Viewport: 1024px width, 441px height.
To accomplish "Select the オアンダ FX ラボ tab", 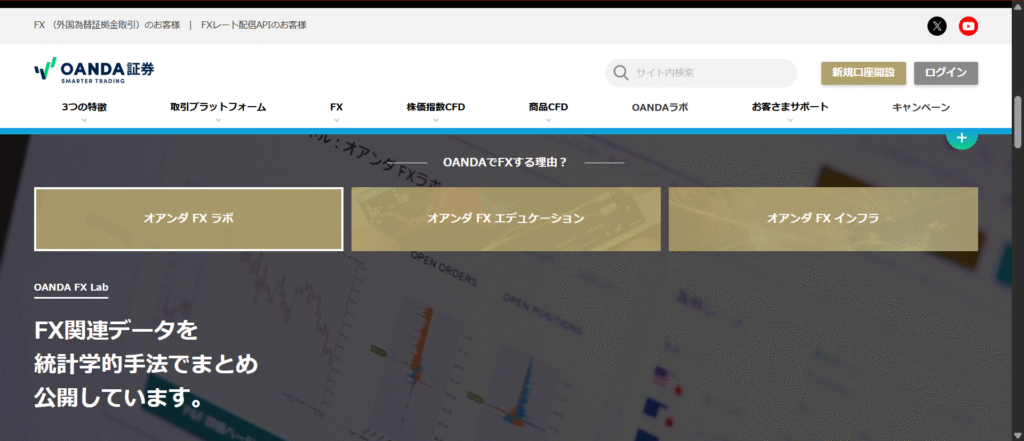I will click(189, 219).
